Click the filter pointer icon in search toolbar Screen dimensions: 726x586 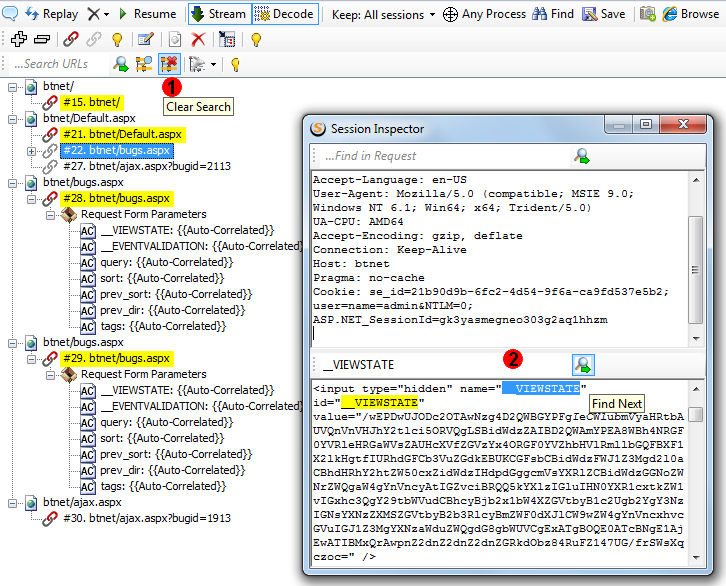pyautogui.click(x=197, y=64)
